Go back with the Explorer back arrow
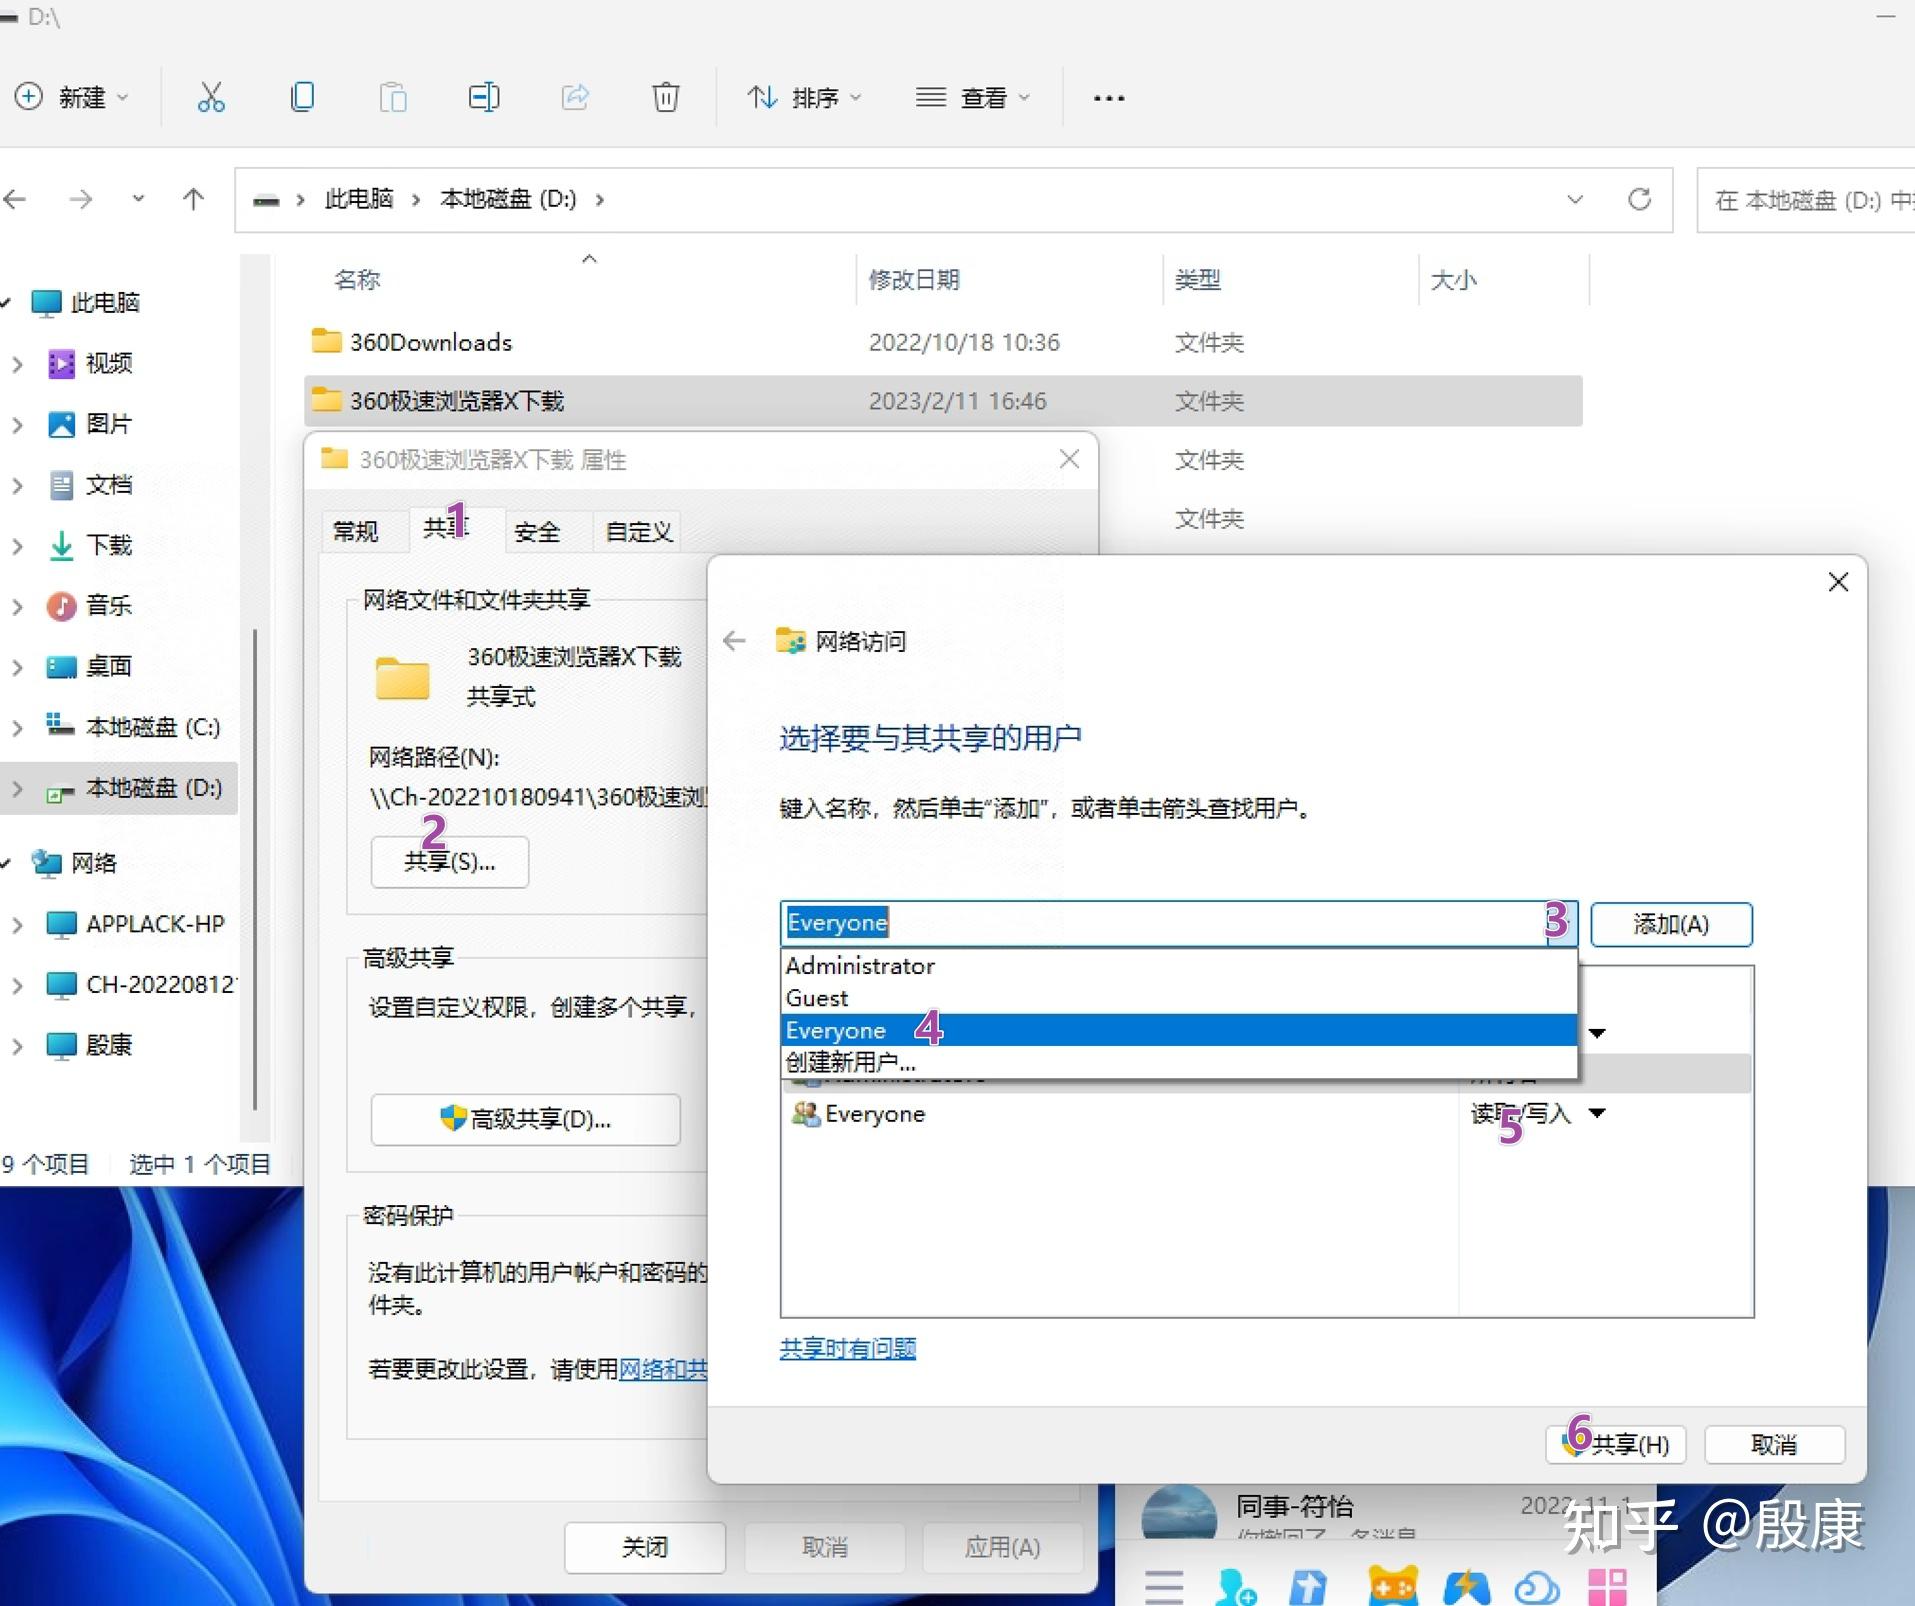The width and height of the screenshot is (1915, 1606). tap(15, 199)
